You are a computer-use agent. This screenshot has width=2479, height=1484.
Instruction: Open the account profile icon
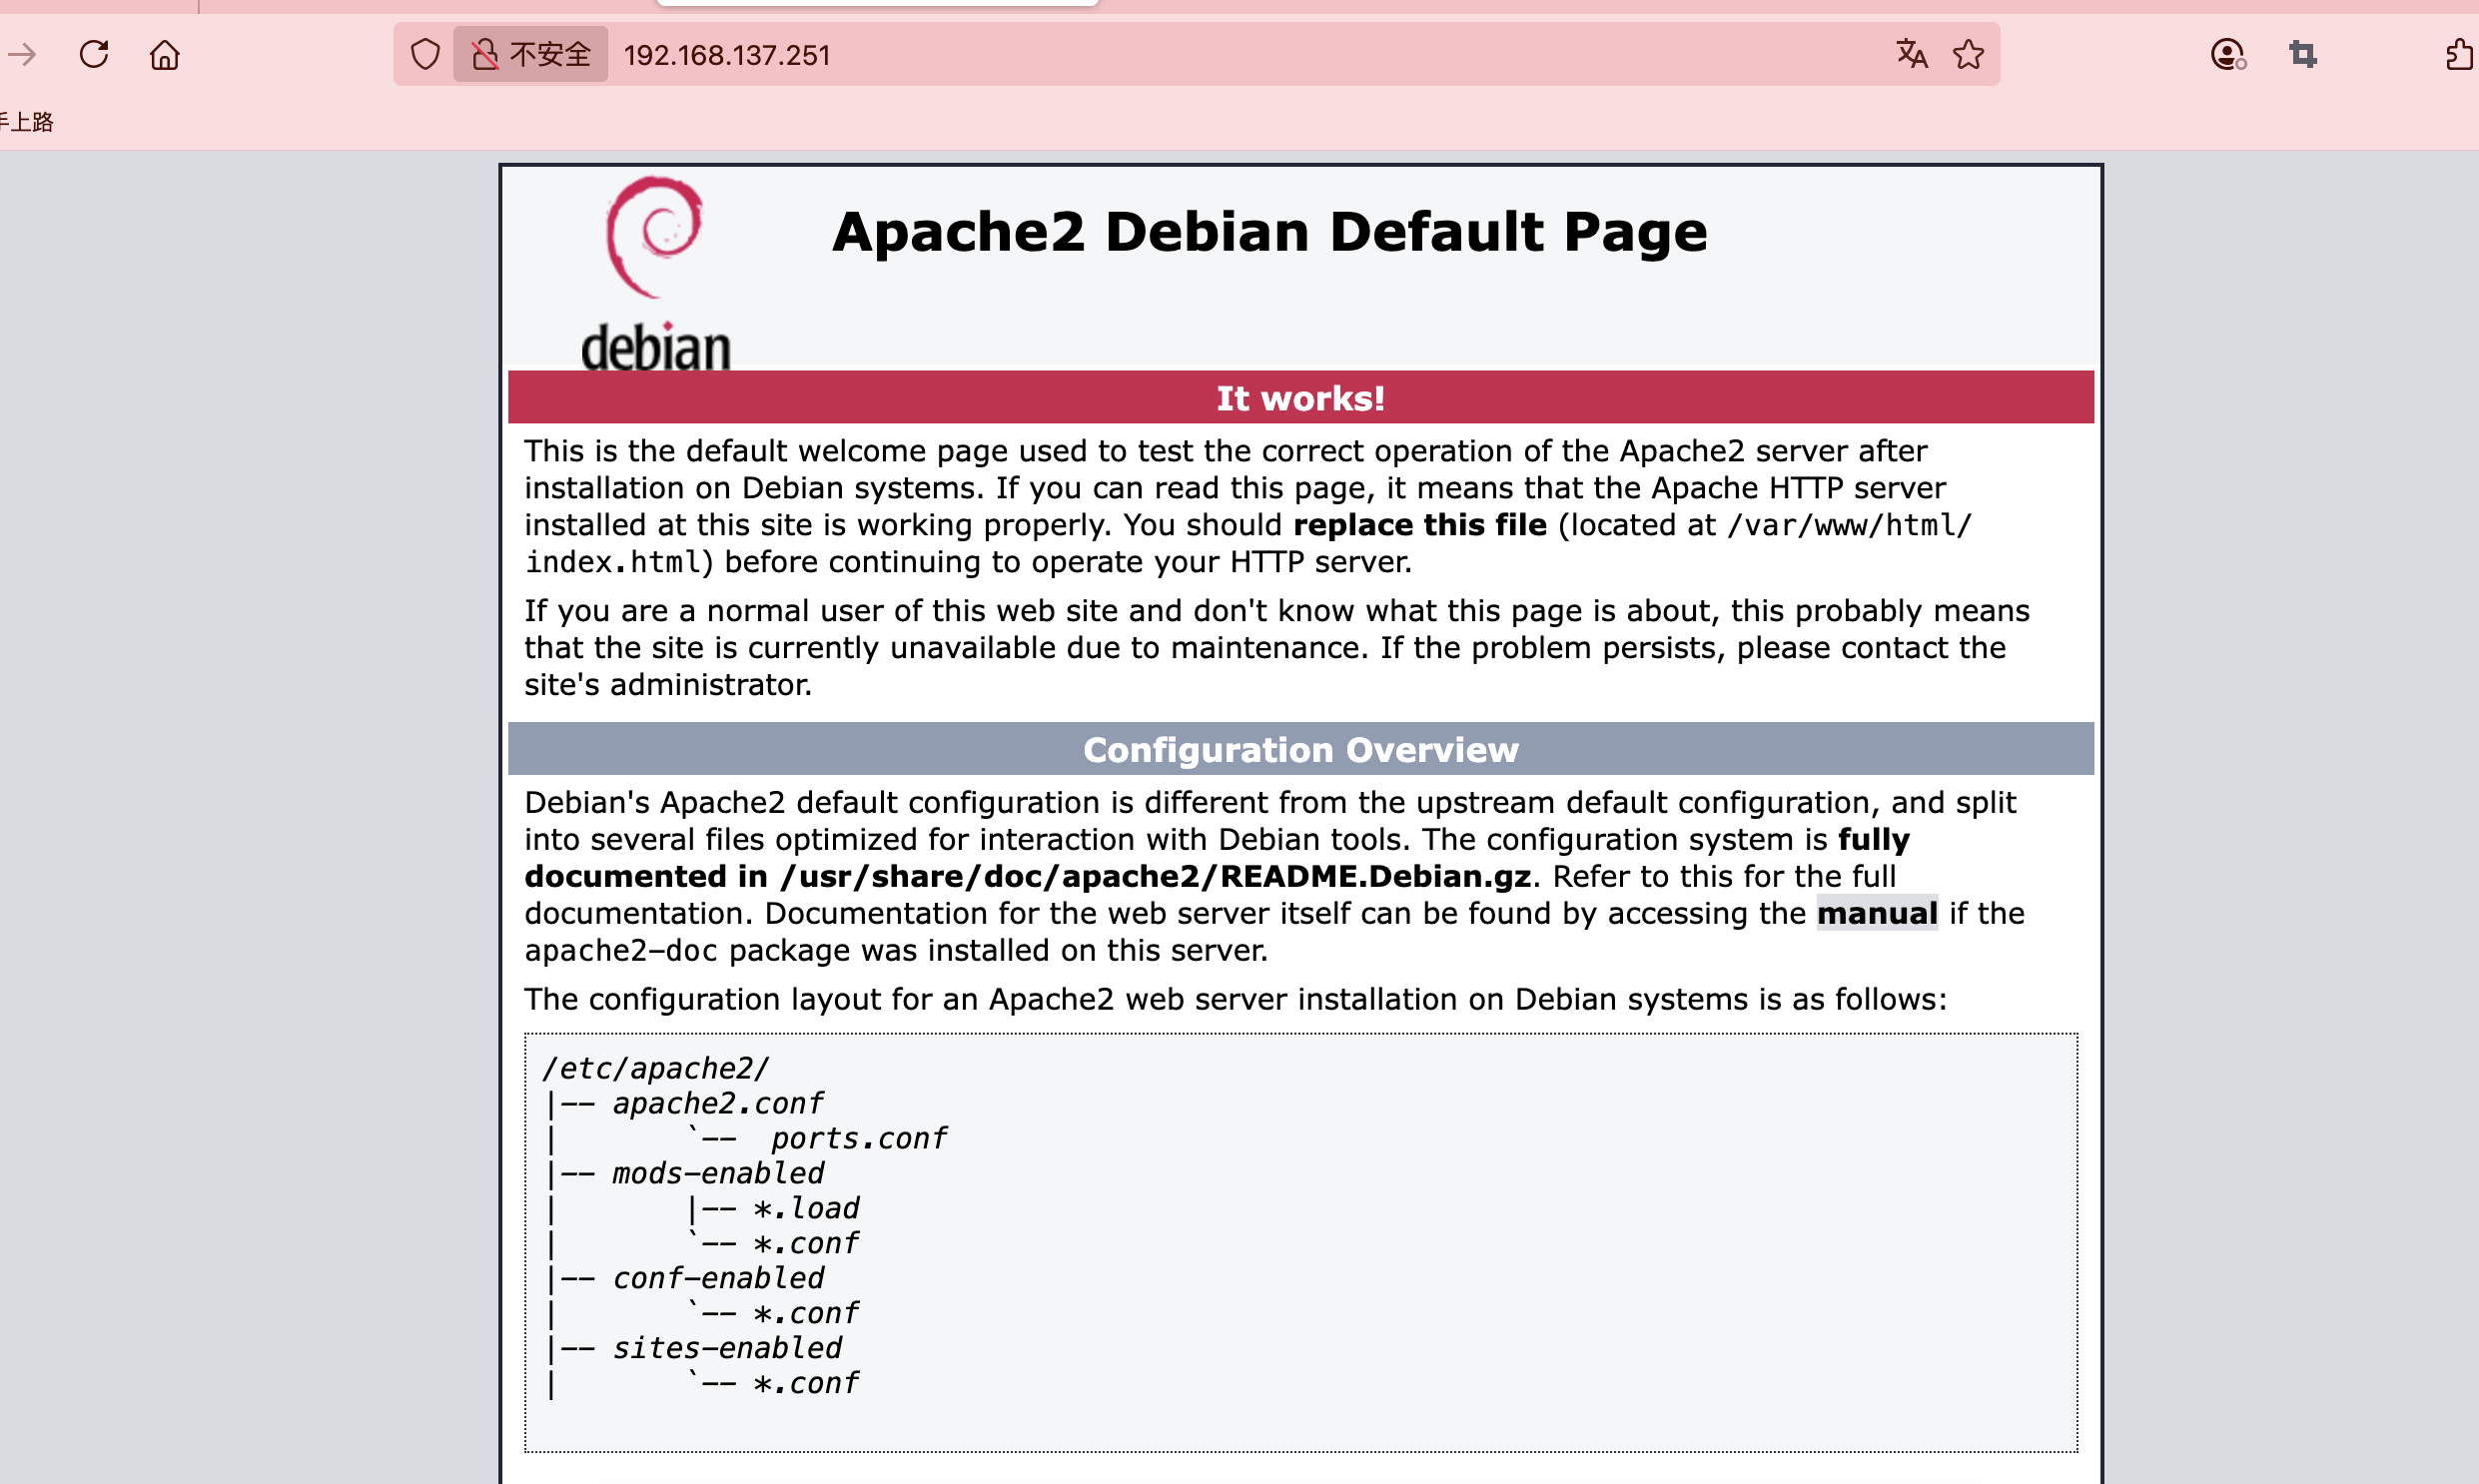[2228, 54]
